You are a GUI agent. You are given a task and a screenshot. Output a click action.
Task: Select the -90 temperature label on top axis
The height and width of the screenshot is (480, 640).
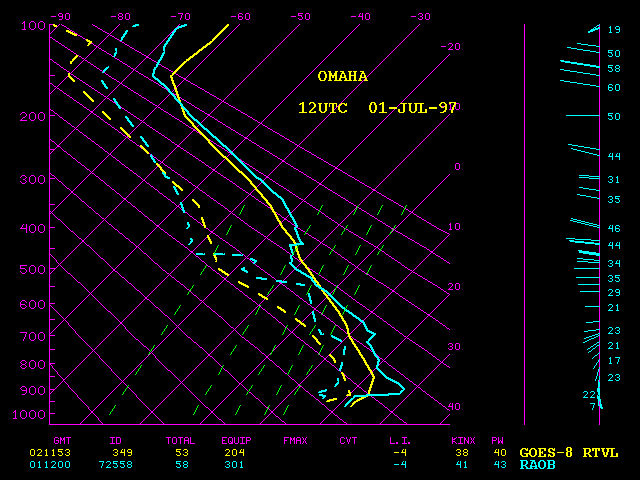coord(60,17)
